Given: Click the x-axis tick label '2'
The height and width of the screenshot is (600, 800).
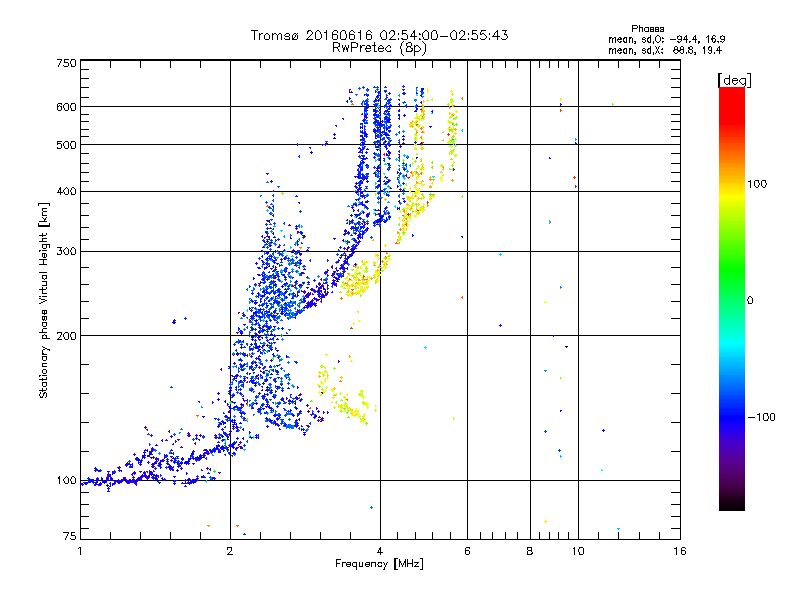Looking at the screenshot, I should tap(230, 551).
